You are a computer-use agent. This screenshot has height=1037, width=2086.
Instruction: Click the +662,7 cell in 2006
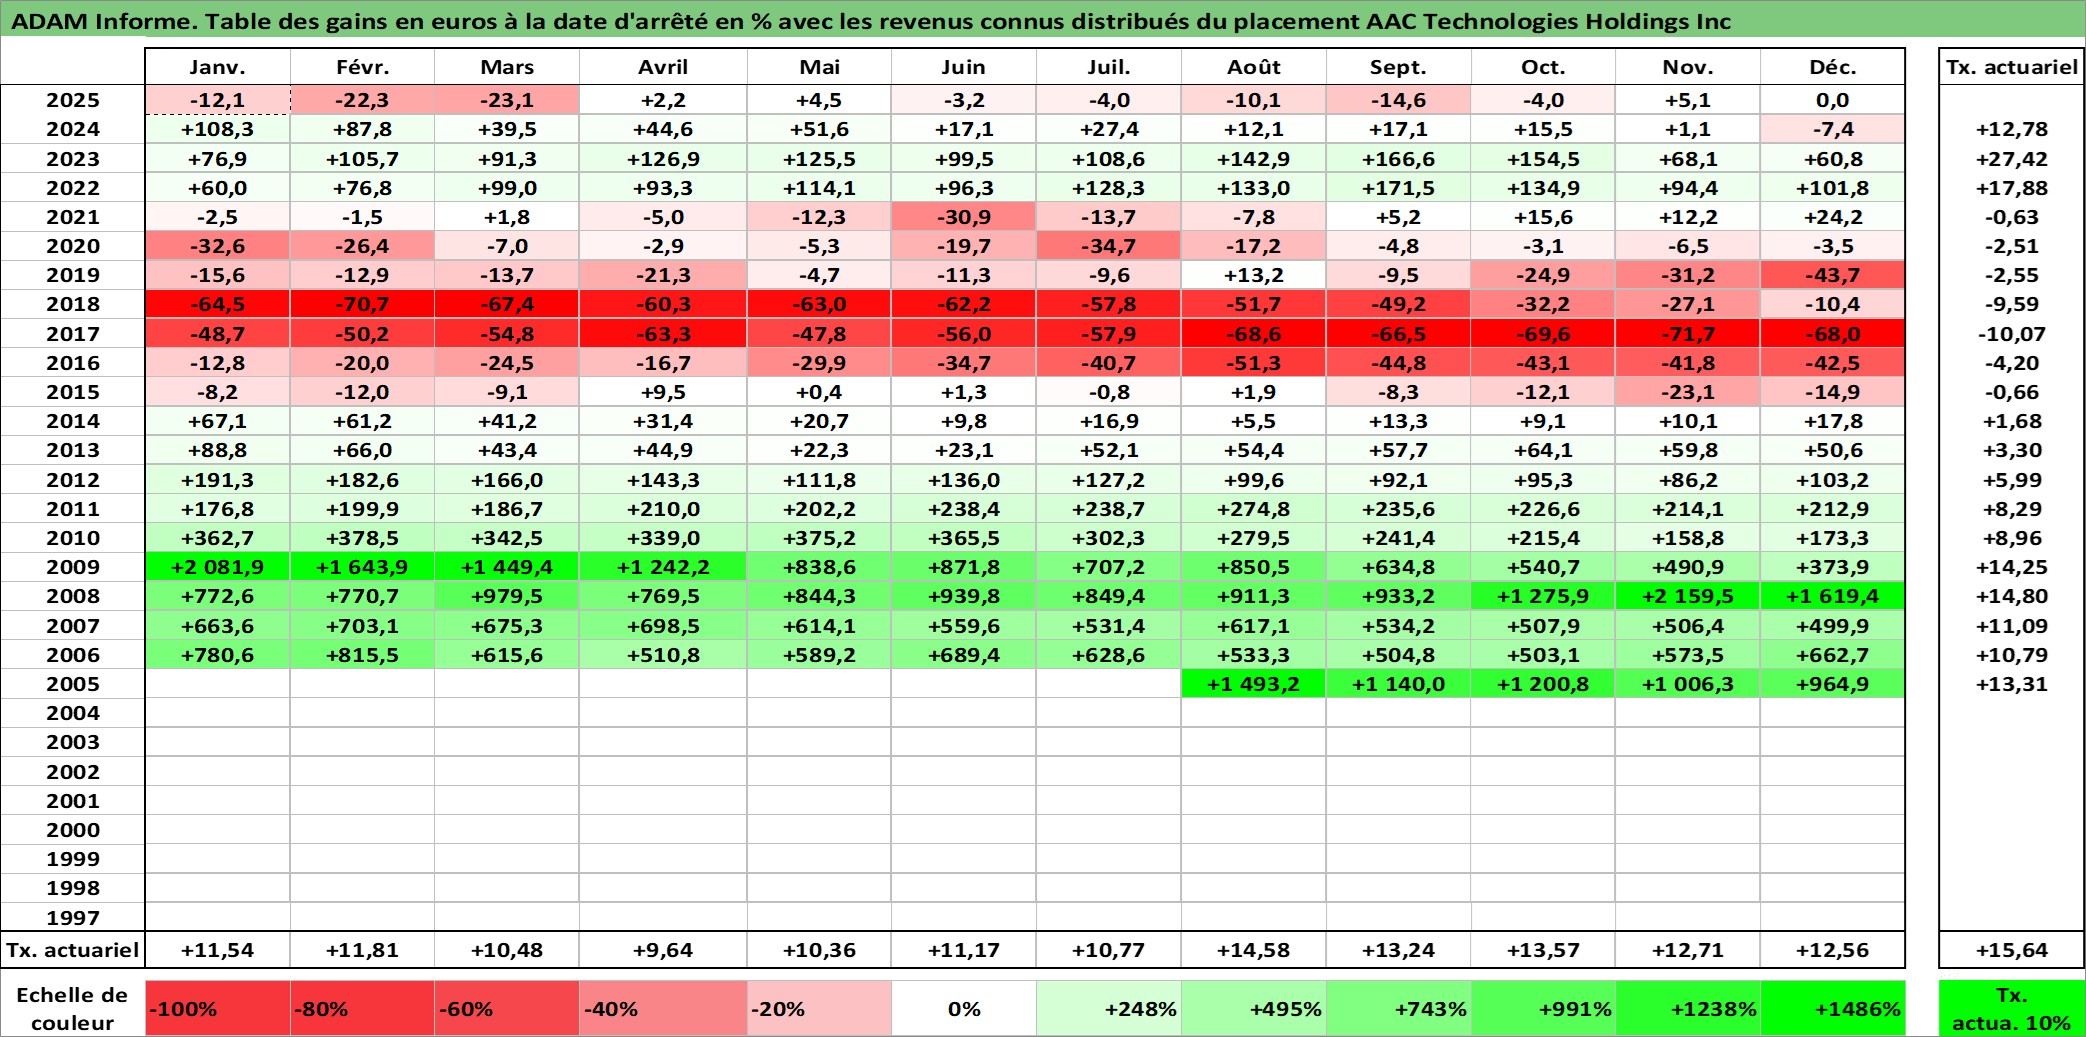1832,655
